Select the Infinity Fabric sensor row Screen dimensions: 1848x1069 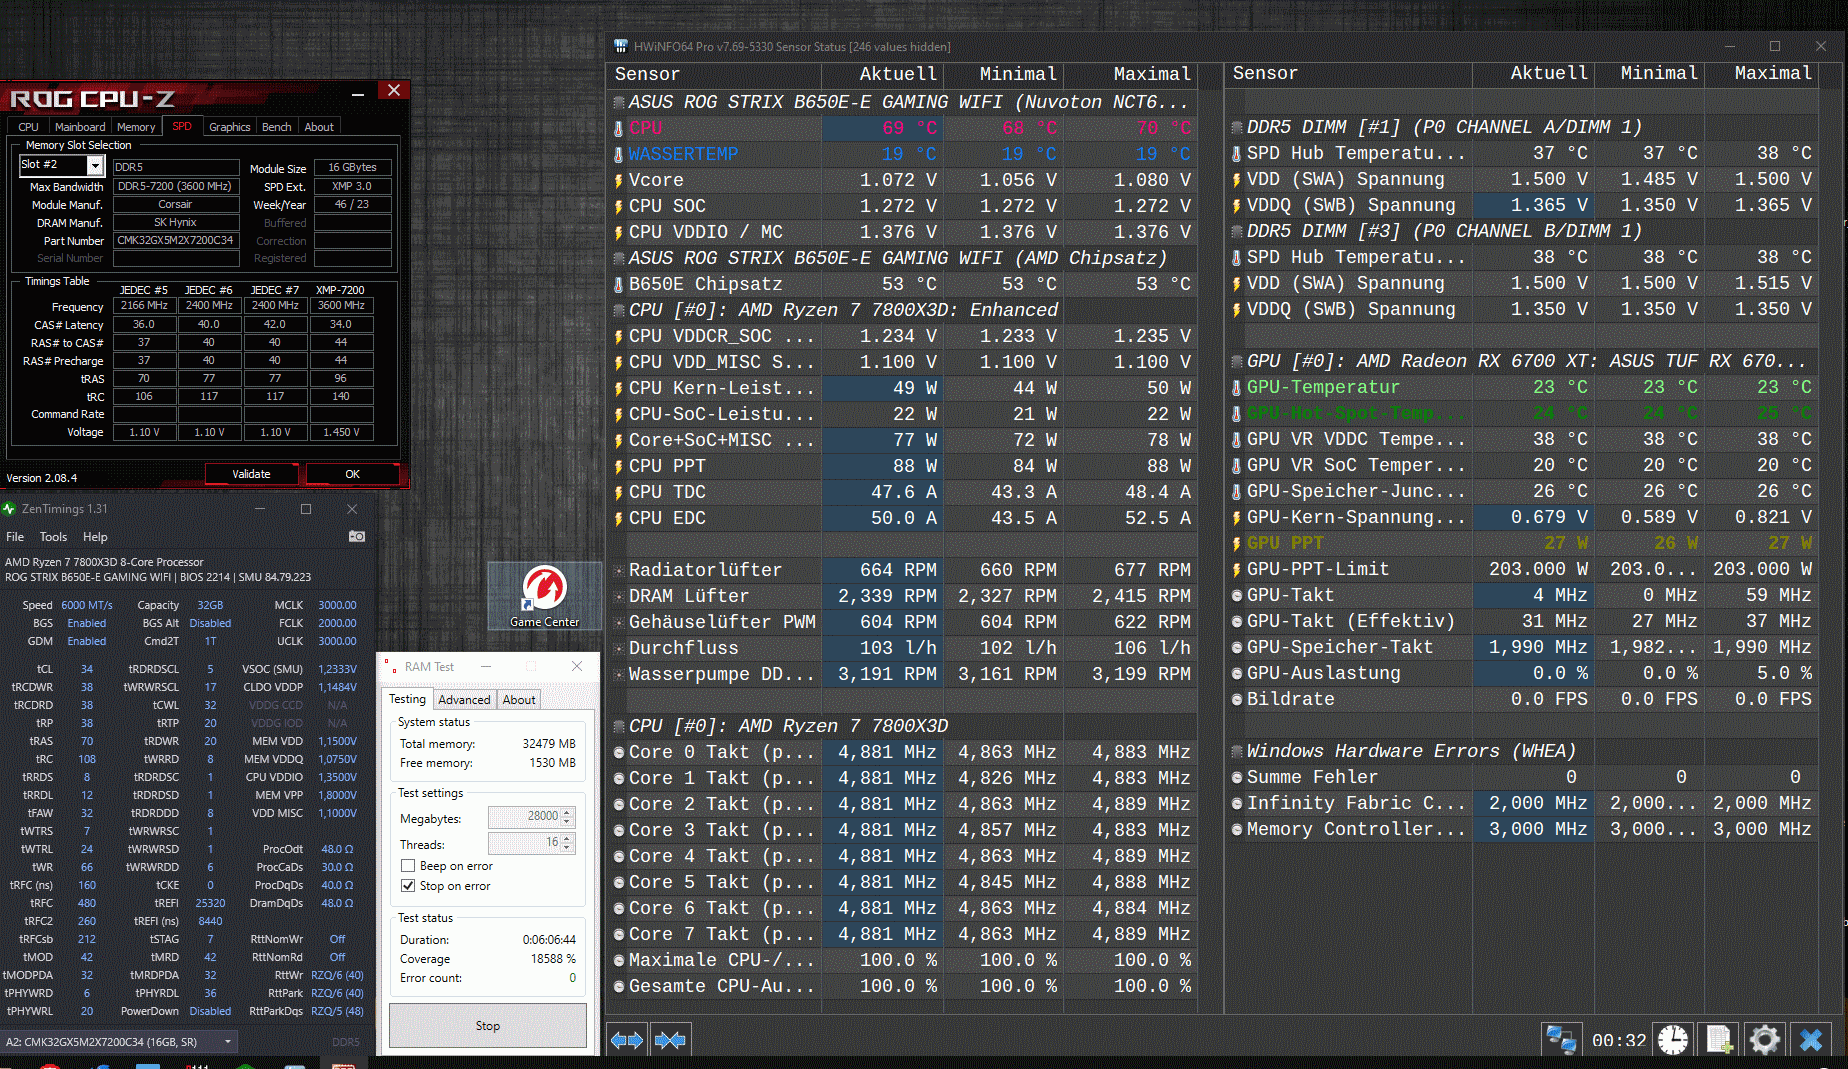1522,803
